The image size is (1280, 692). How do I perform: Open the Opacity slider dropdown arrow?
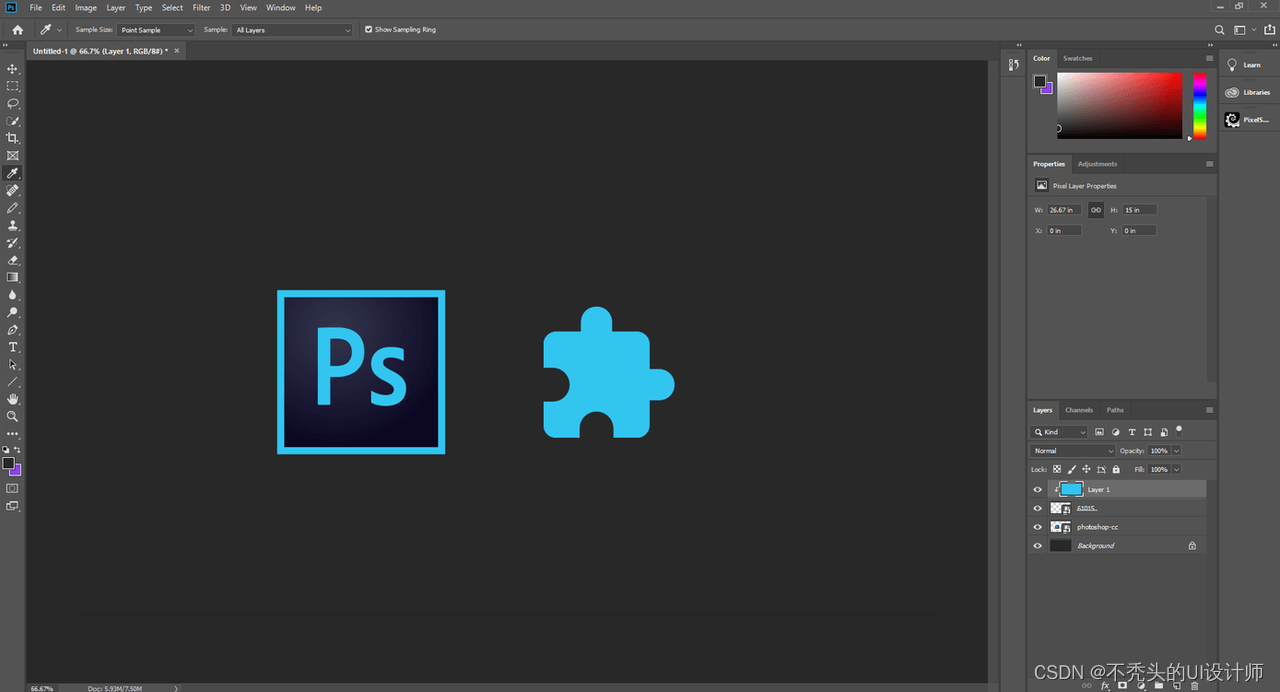pyautogui.click(x=1177, y=451)
